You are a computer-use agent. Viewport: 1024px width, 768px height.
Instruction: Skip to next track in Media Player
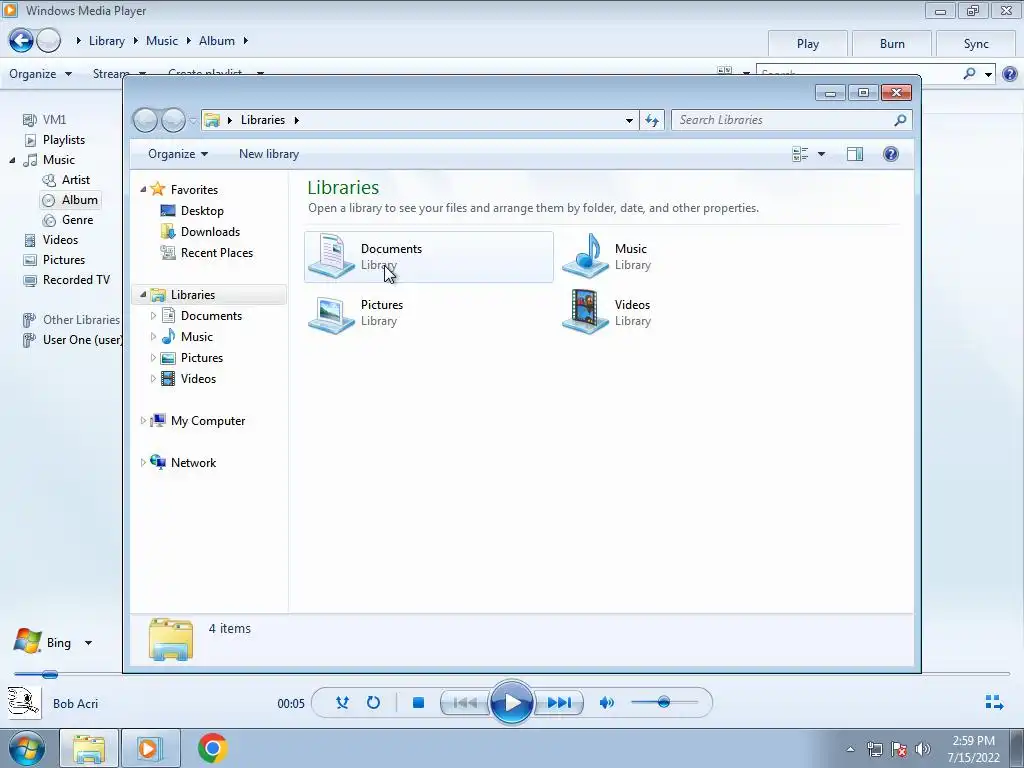pyautogui.click(x=559, y=703)
